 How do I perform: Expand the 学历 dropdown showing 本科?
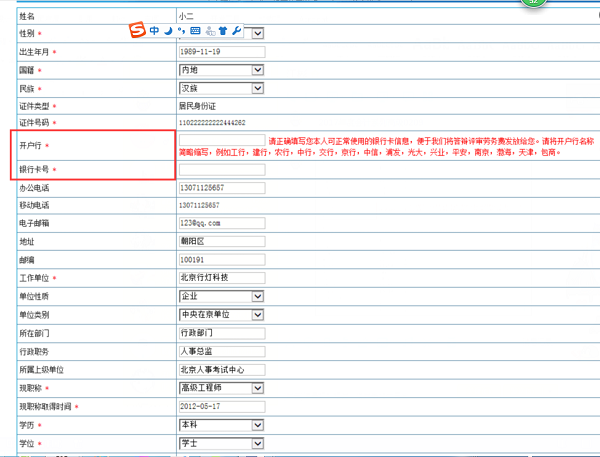[257, 423]
